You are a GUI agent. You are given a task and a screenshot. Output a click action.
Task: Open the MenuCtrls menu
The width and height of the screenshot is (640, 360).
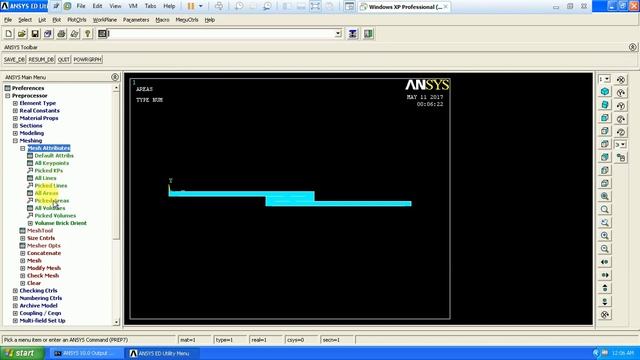[x=187, y=20]
